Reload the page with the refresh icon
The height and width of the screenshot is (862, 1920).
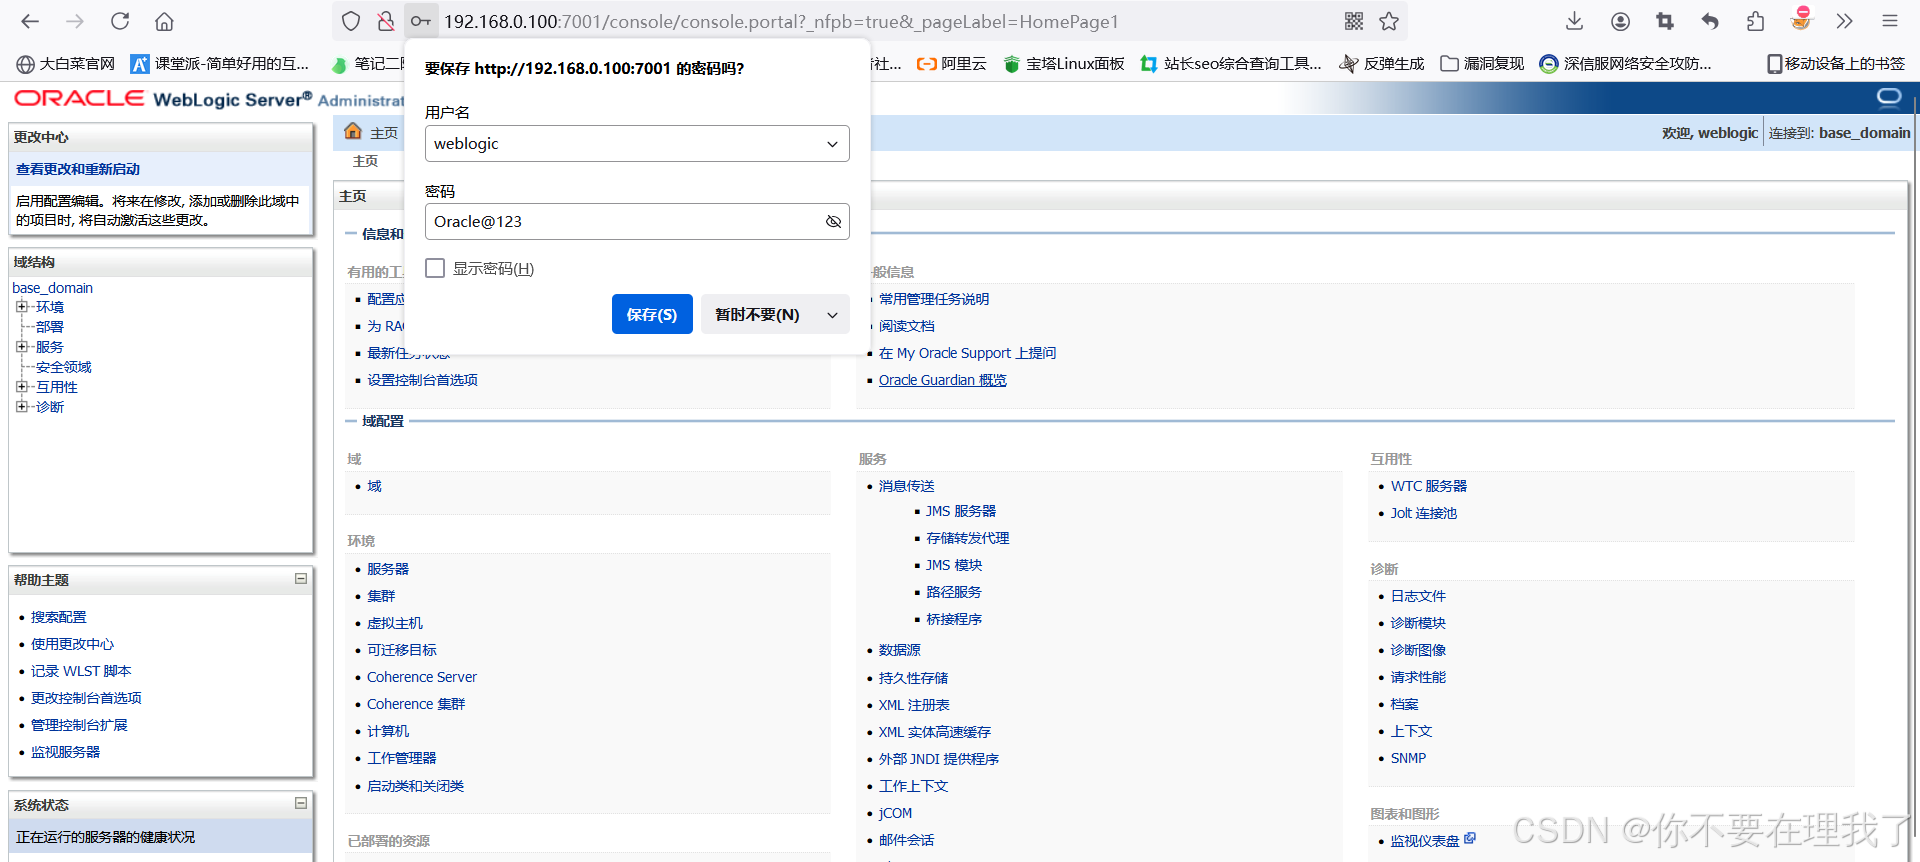pos(120,21)
